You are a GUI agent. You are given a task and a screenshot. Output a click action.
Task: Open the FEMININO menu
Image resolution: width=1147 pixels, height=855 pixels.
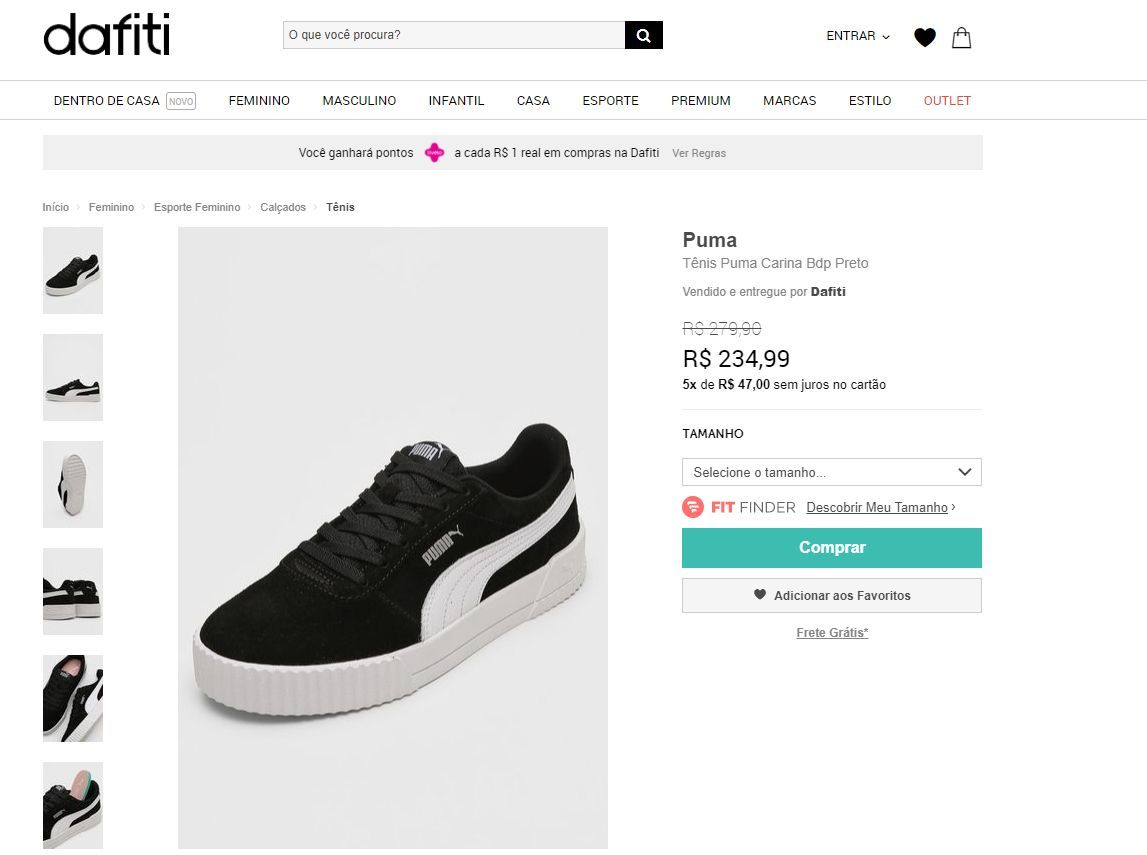pos(259,101)
